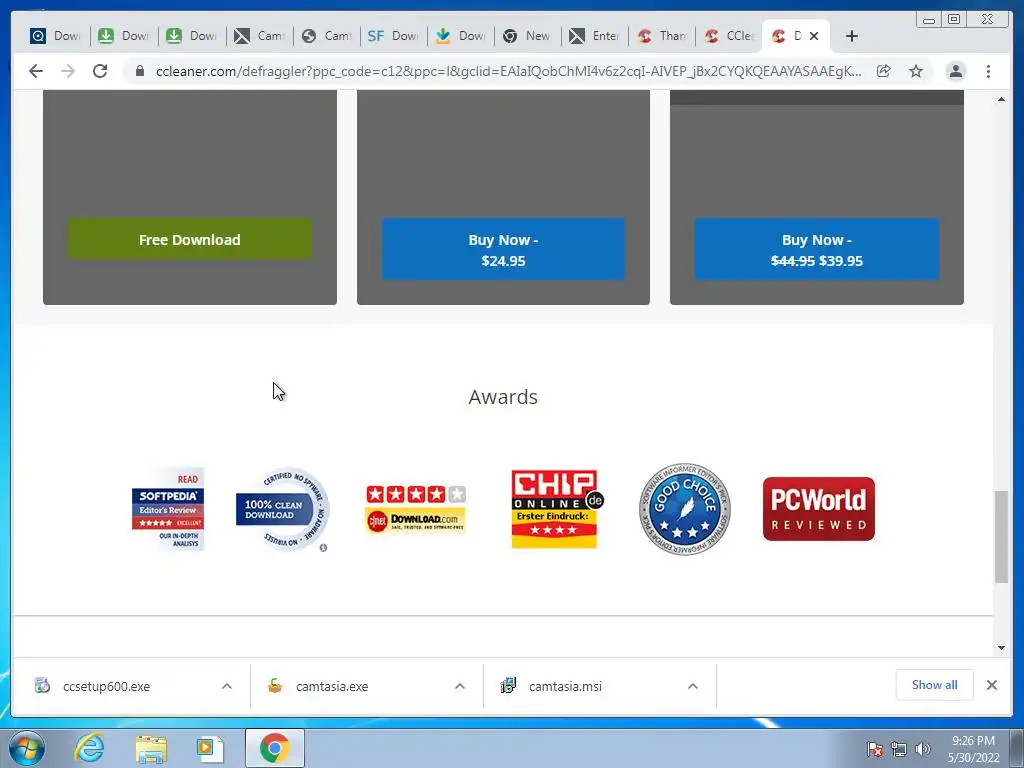
Task: Click the Share this page icon
Action: click(884, 71)
